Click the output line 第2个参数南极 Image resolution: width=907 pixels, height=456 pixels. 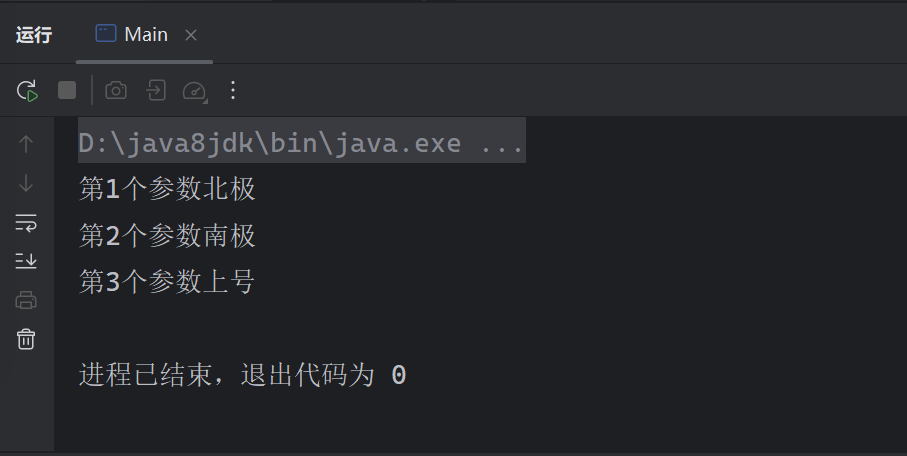pos(167,236)
